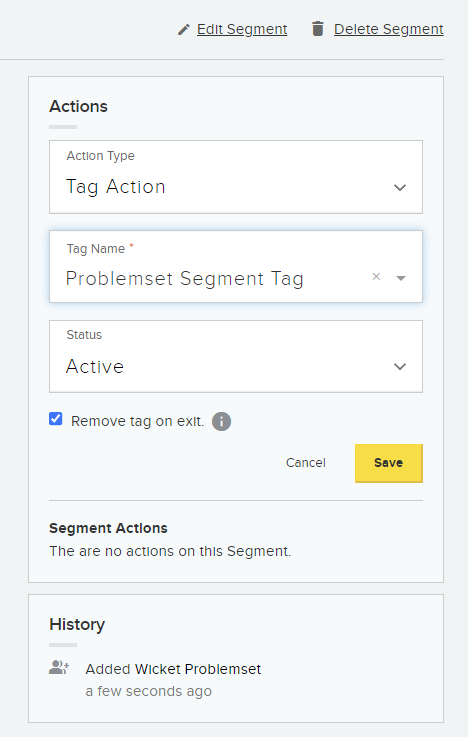The width and height of the screenshot is (468, 737).
Task: Click the pencil icon beside Edit Segment
Action: click(183, 30)
